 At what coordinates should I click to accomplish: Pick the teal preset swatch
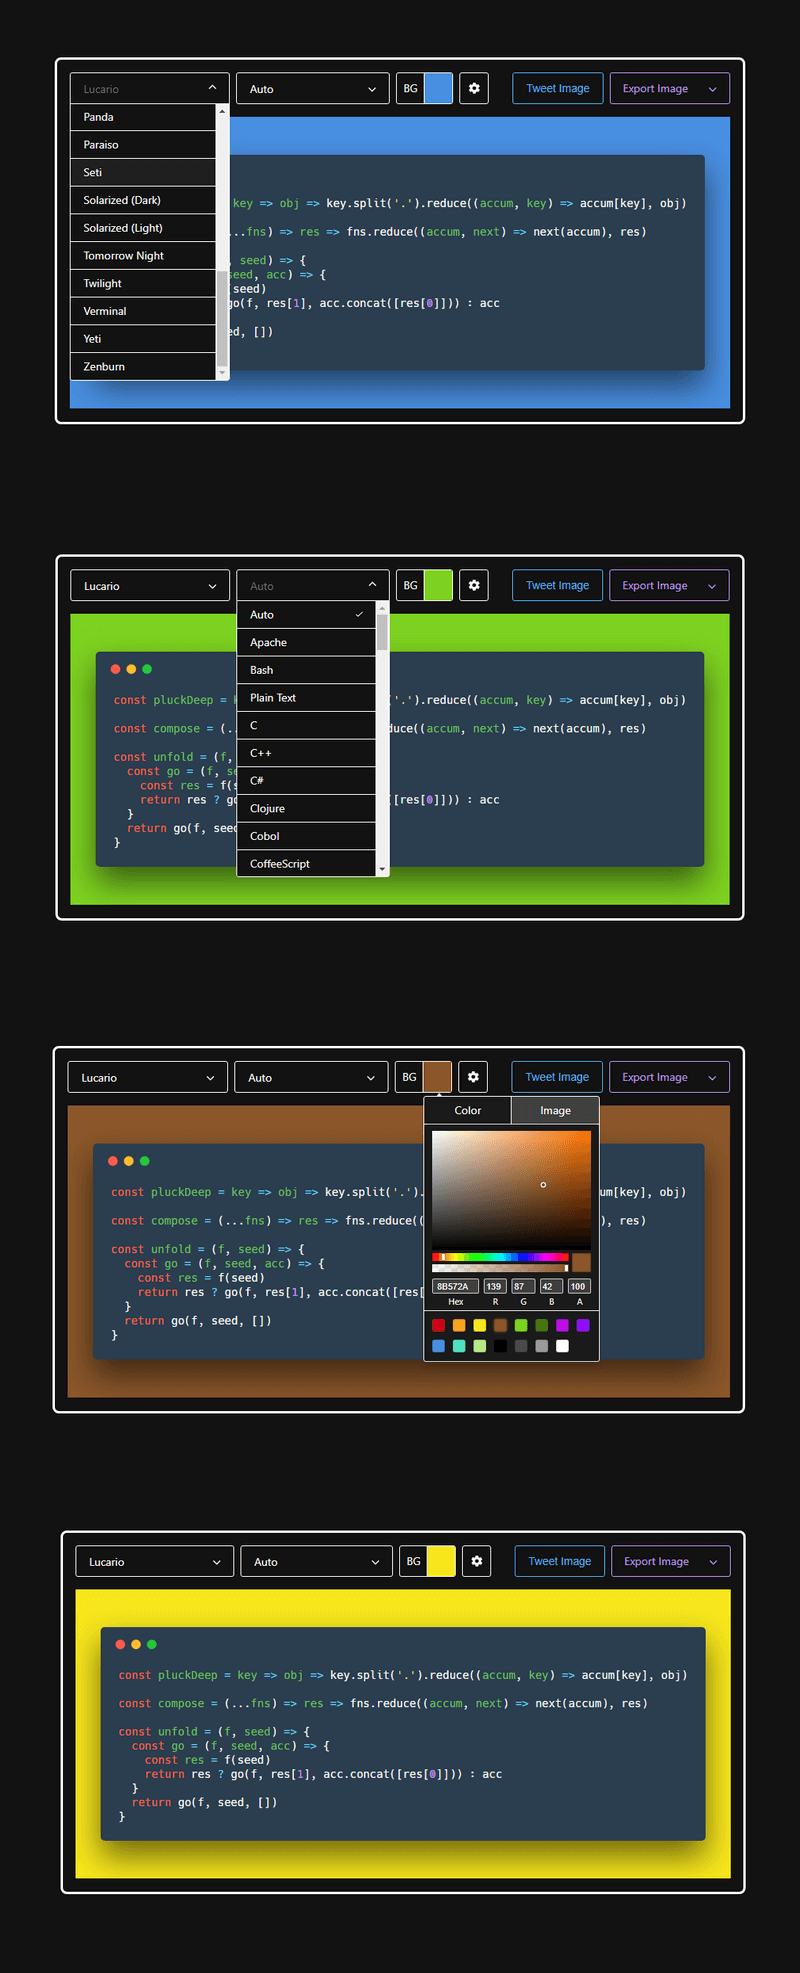click(x=459, y=1346)
